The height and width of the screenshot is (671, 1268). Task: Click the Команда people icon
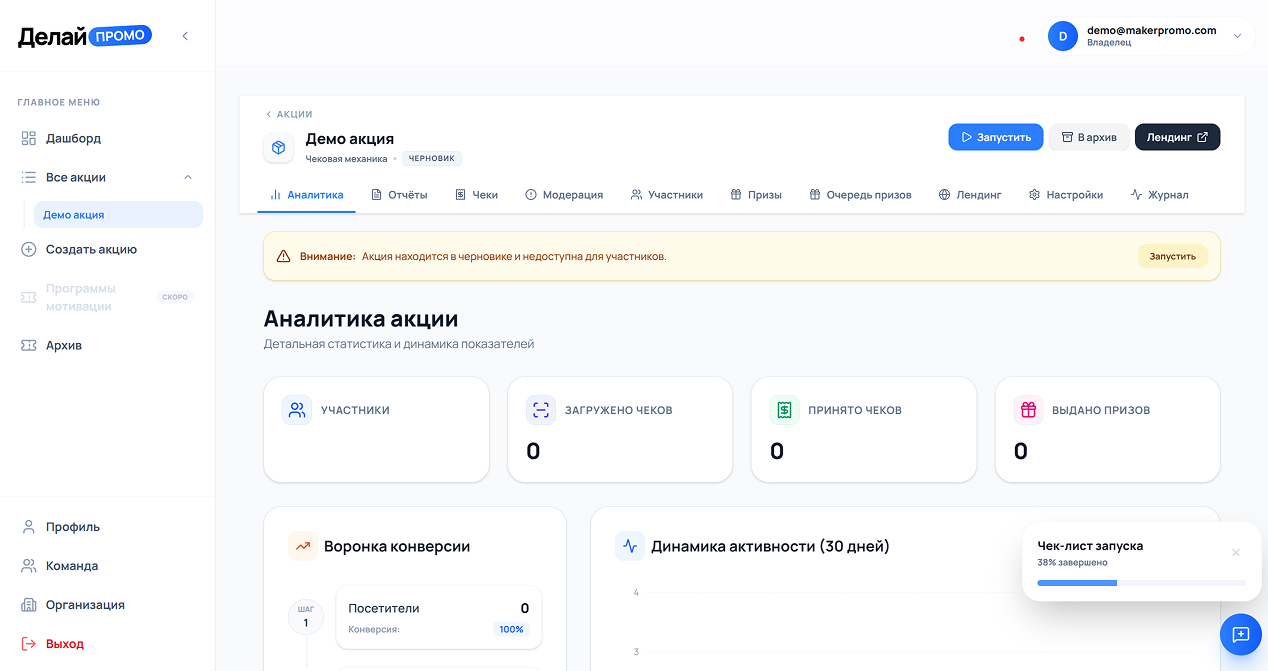[x=29, y=566]
